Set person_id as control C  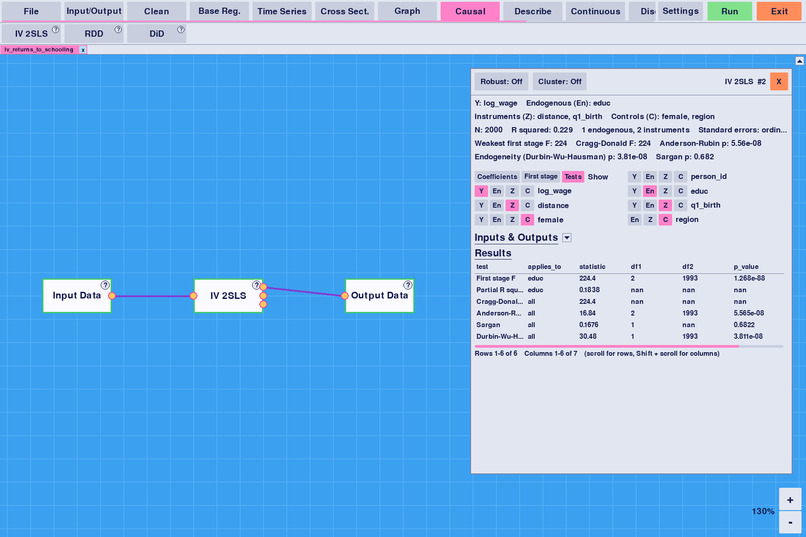[x=681, y=177]
